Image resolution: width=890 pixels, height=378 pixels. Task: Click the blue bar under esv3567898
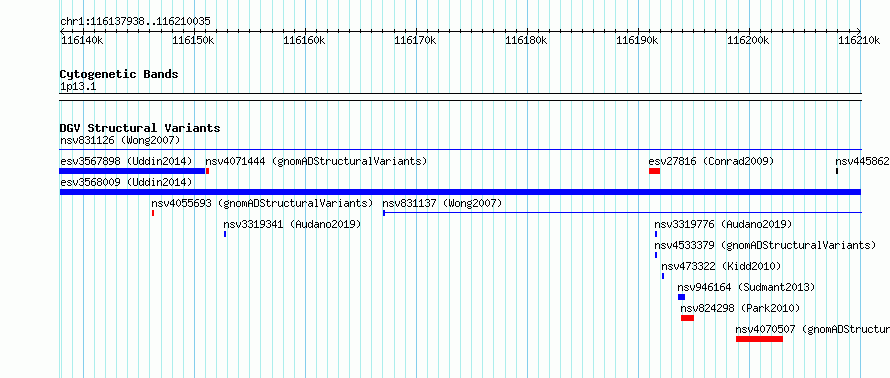(132, 171)
